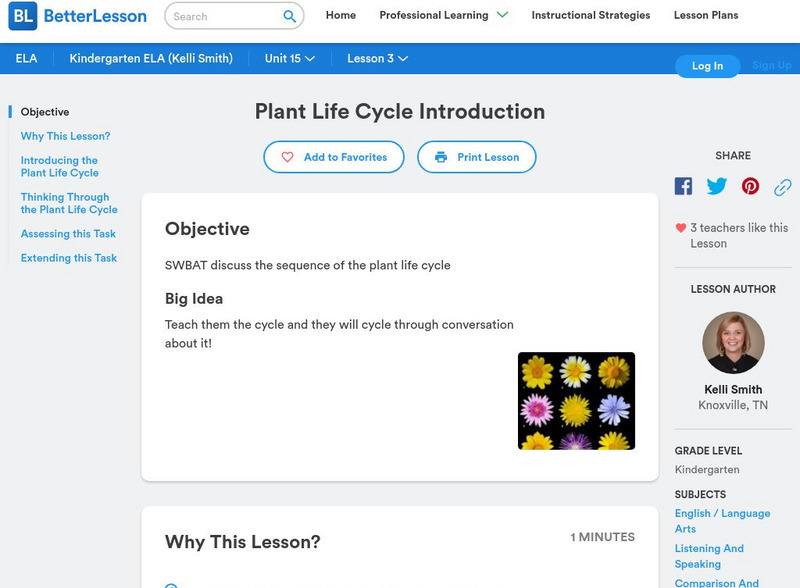Jump to Why This Lesson? section
This screenshot has width=800, height=588.
pos(65,136)
